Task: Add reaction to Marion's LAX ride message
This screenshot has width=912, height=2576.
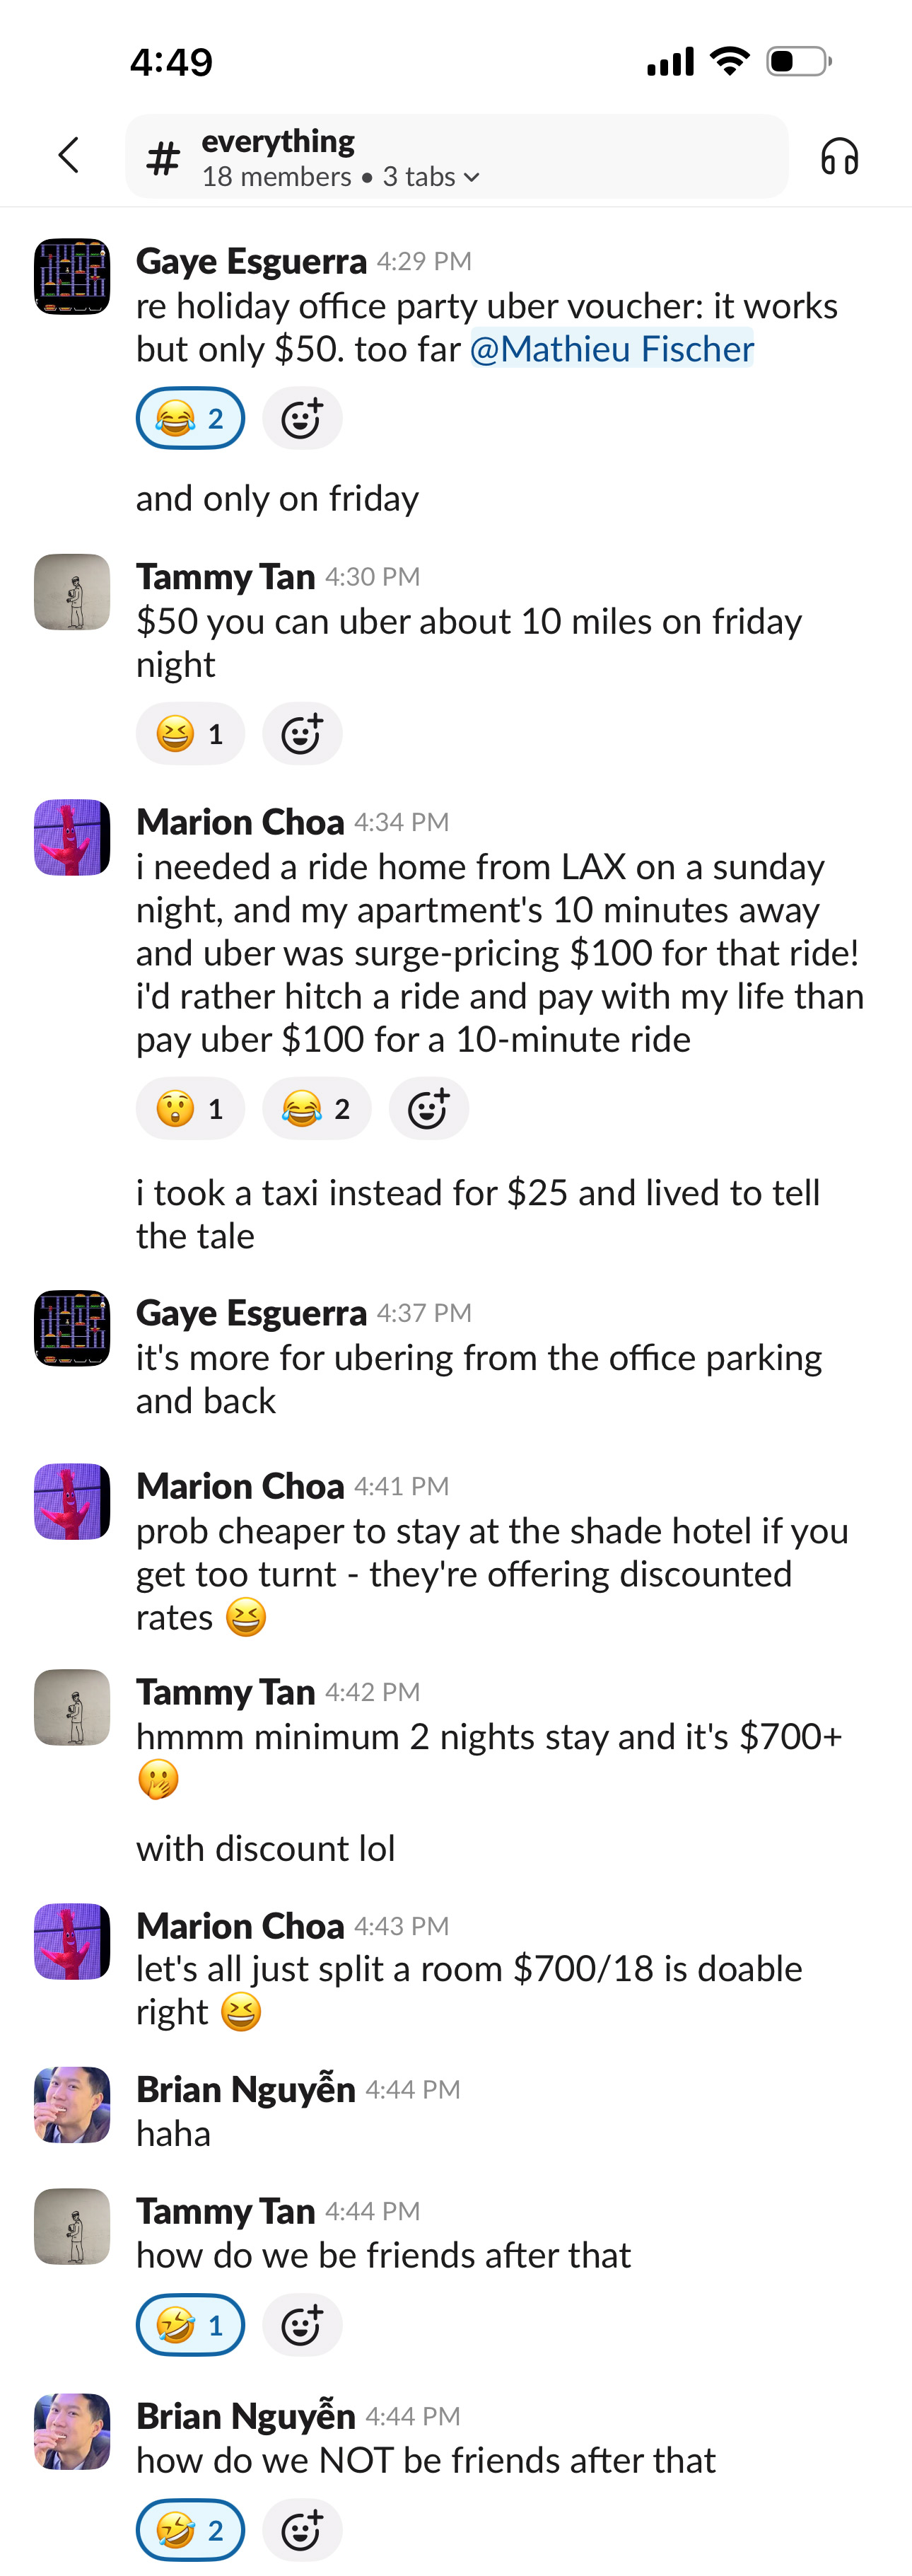Action: (x=428, y=1109)
